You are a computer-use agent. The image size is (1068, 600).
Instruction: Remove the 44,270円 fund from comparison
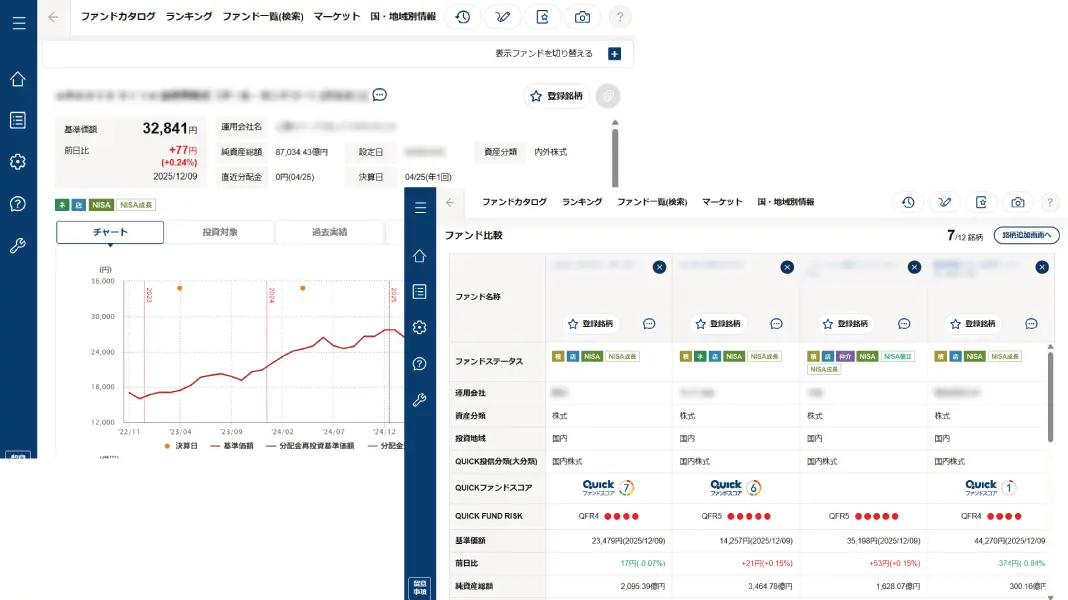[x=1042, y=268]
